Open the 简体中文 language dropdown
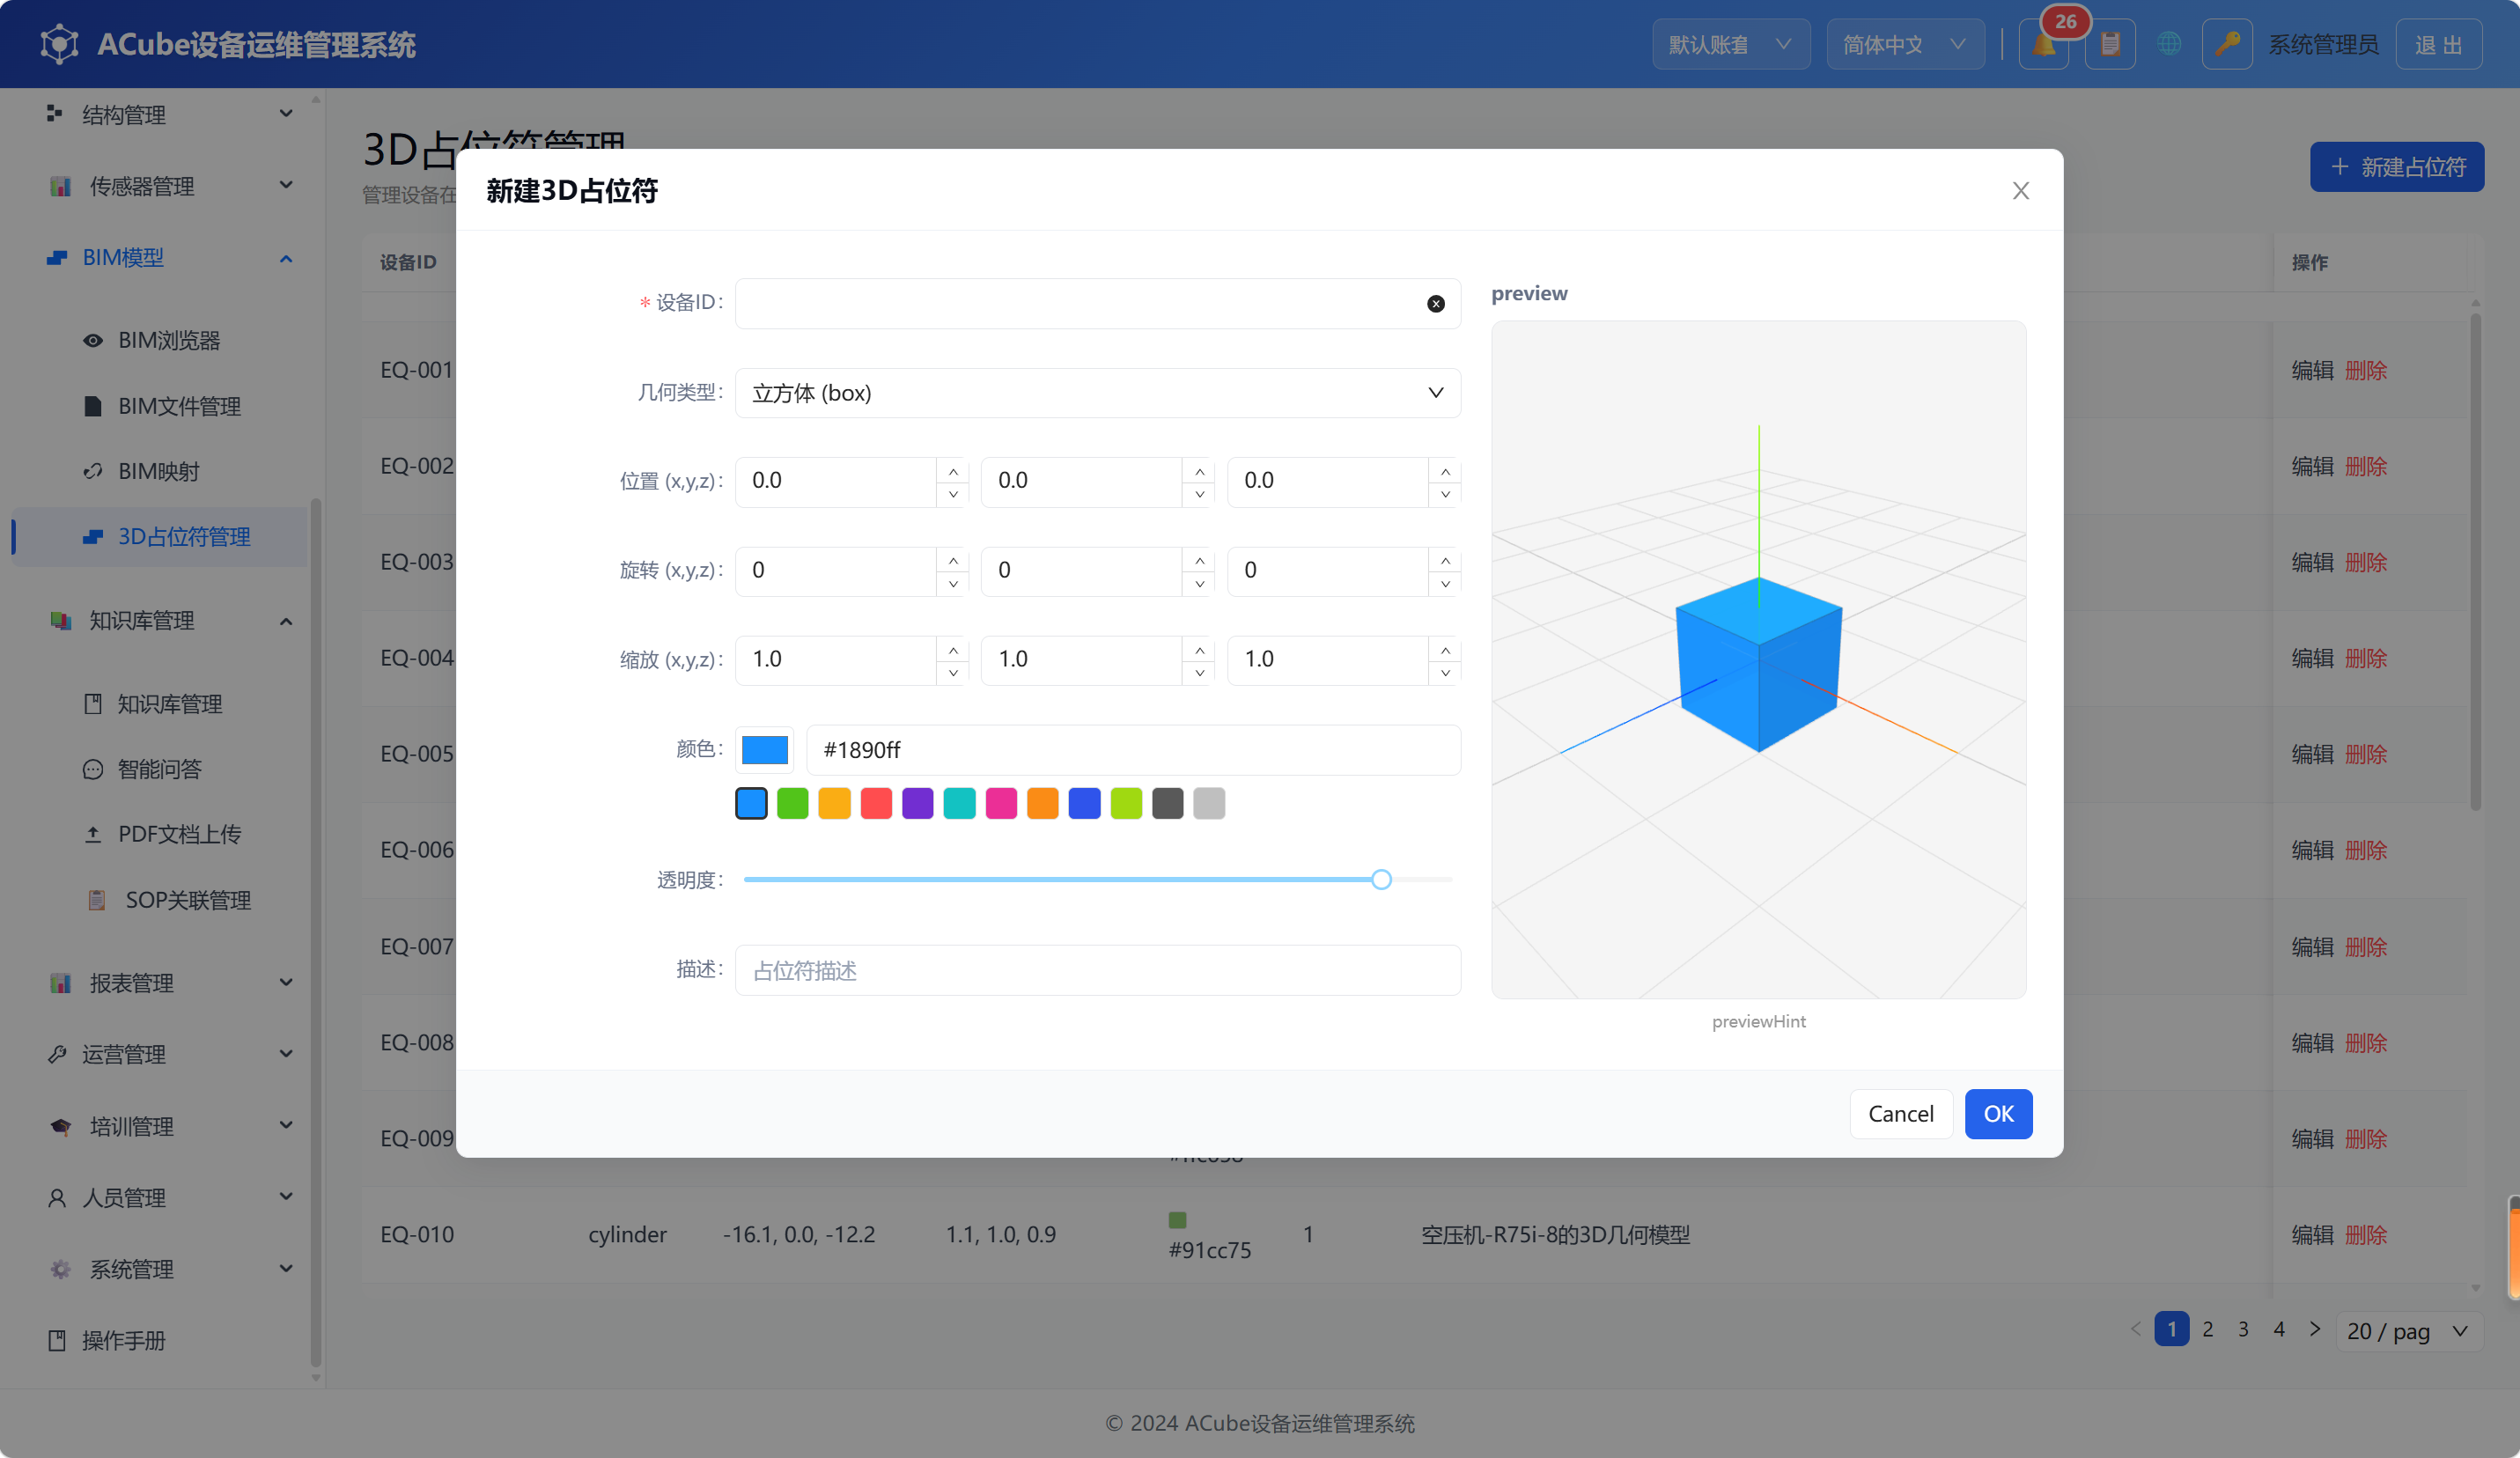 tap(1905, 44)
